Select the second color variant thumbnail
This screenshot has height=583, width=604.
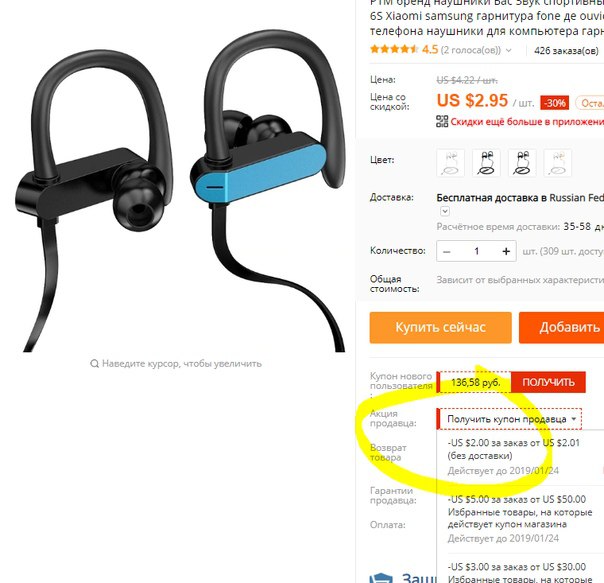coord(486,163)
